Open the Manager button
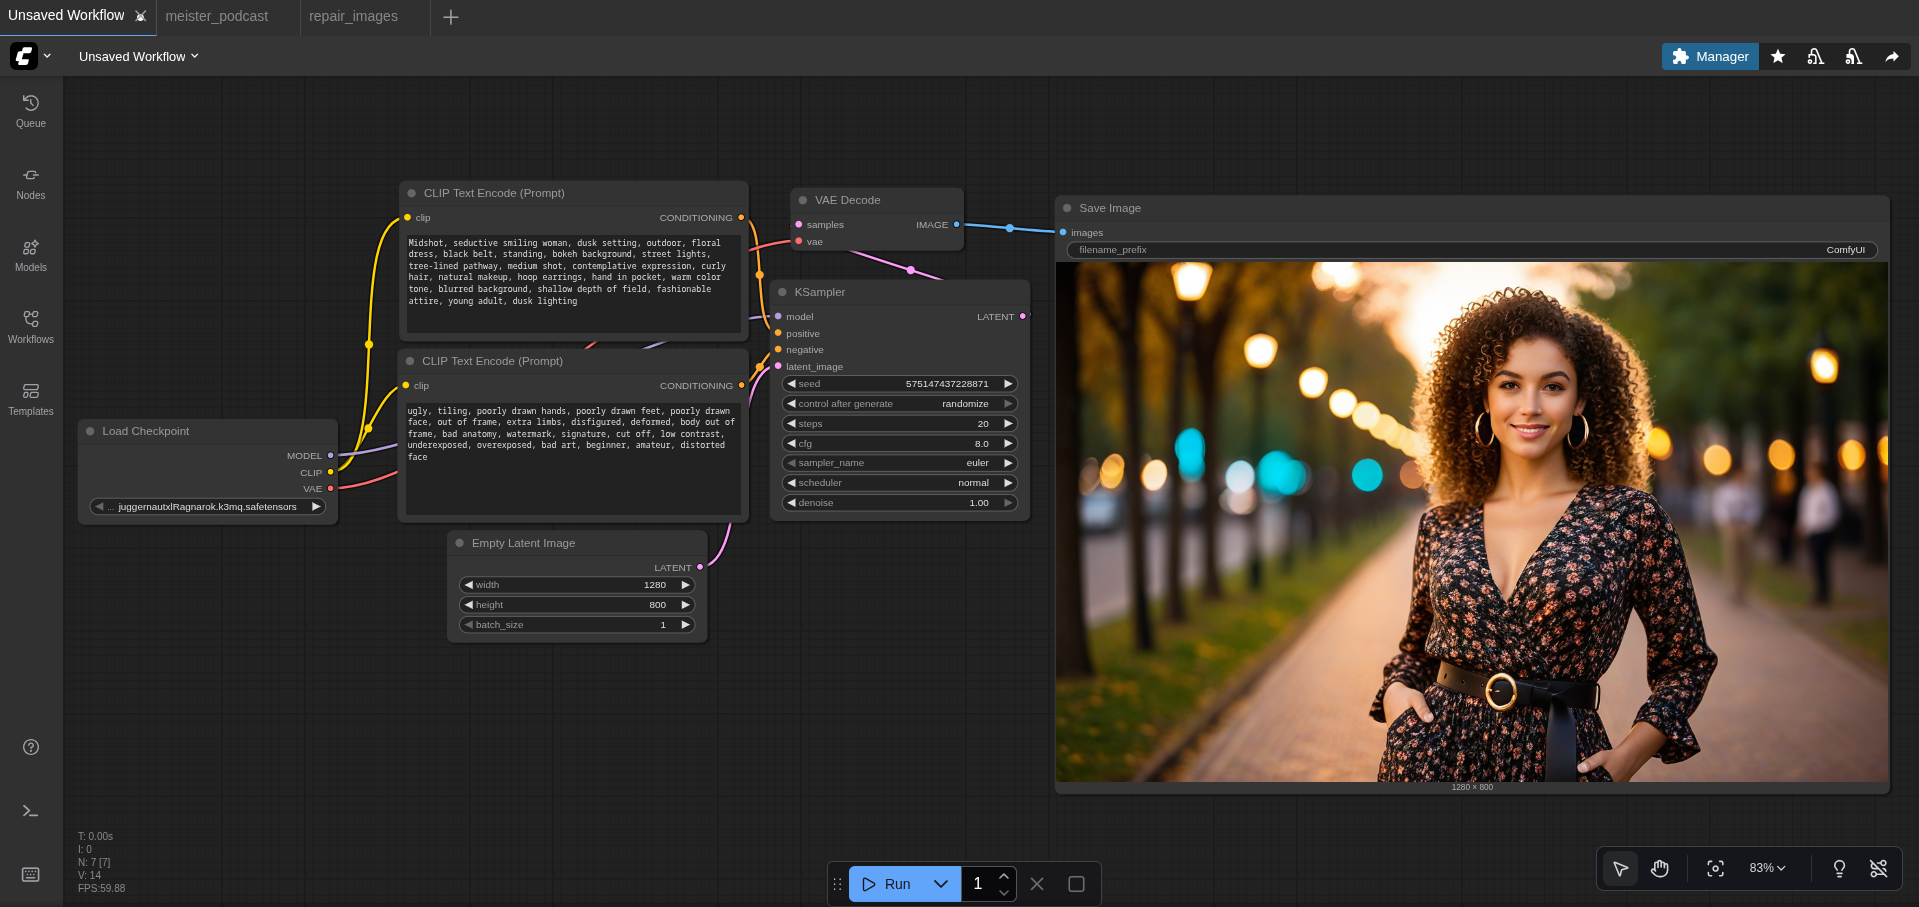This screenshot has height=907, width=1919. (x=1710, y=57)
